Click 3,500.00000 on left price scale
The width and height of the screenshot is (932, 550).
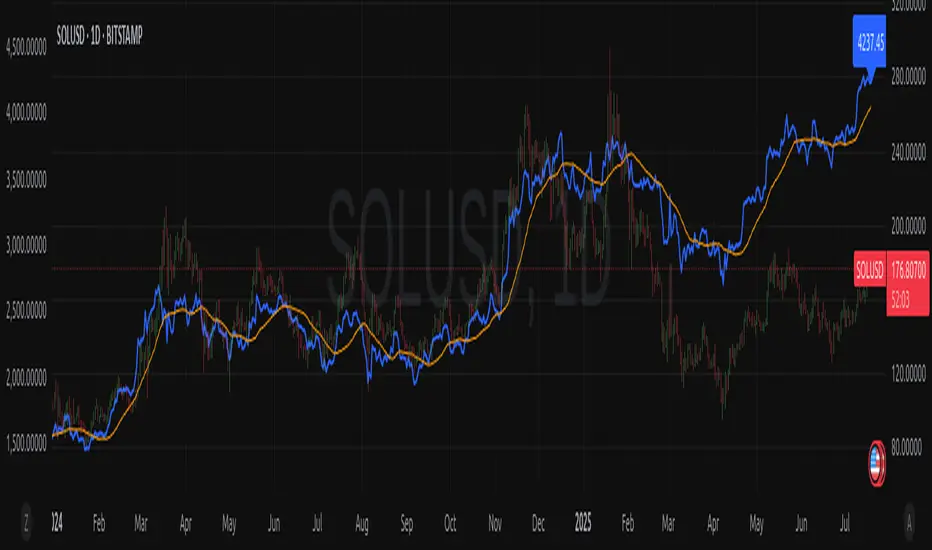(26, 180)
